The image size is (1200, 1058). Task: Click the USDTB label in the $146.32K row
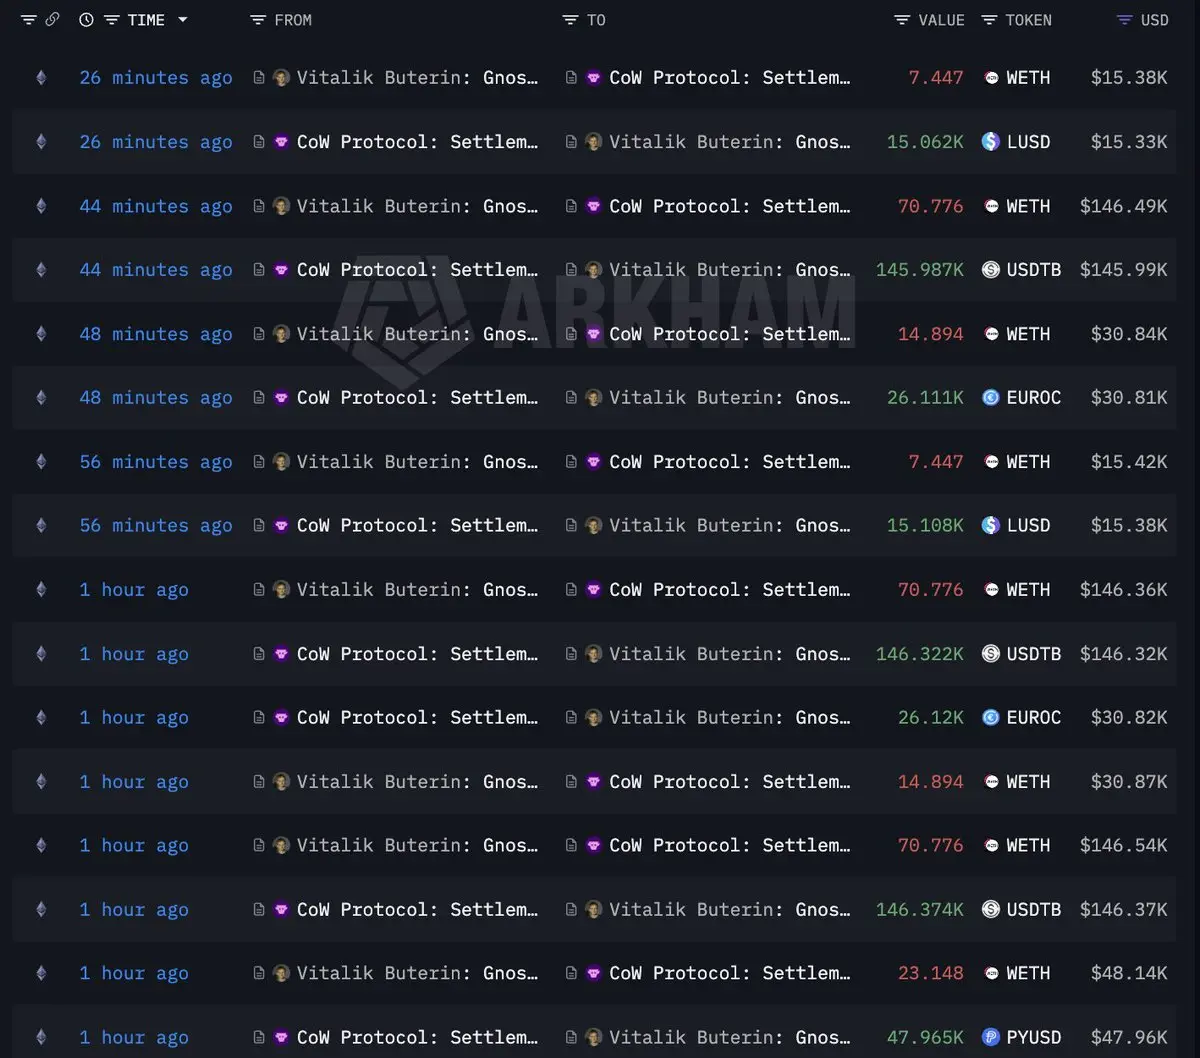(x=1034, y=654)
